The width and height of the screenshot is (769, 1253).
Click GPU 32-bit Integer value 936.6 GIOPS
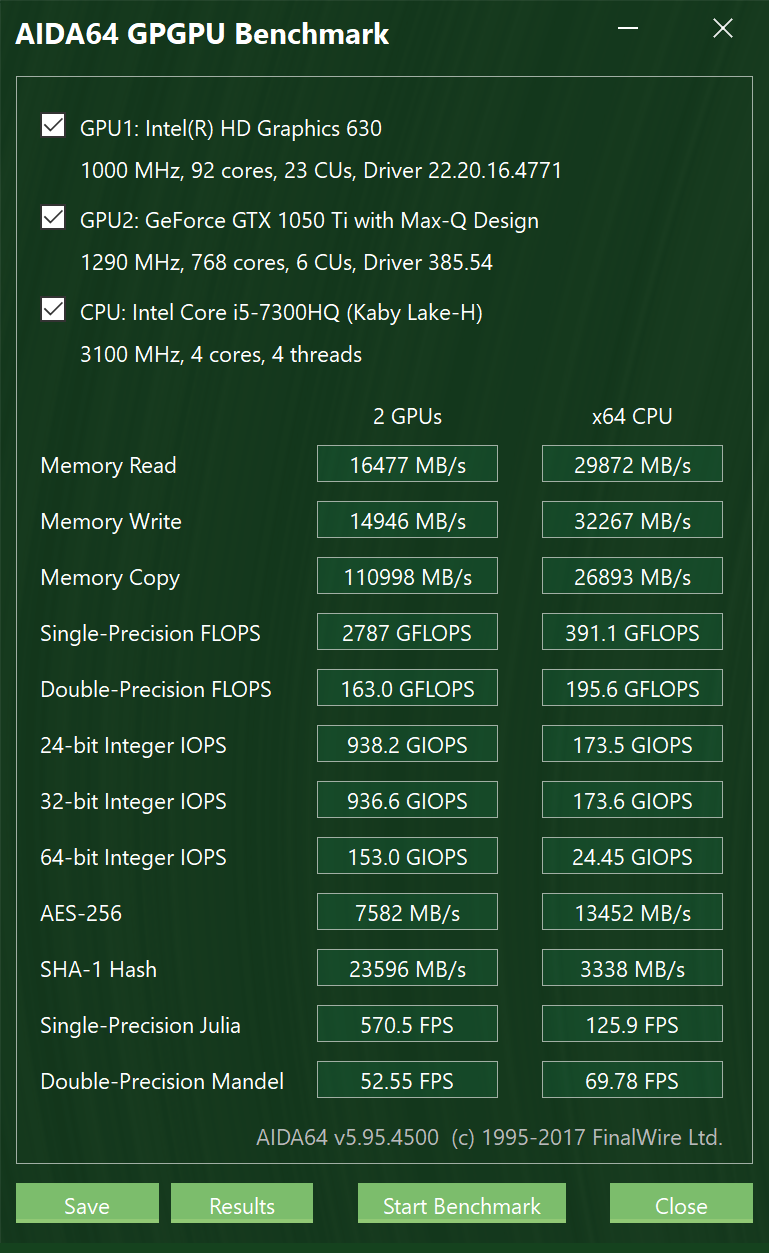(x=407, y=801)
